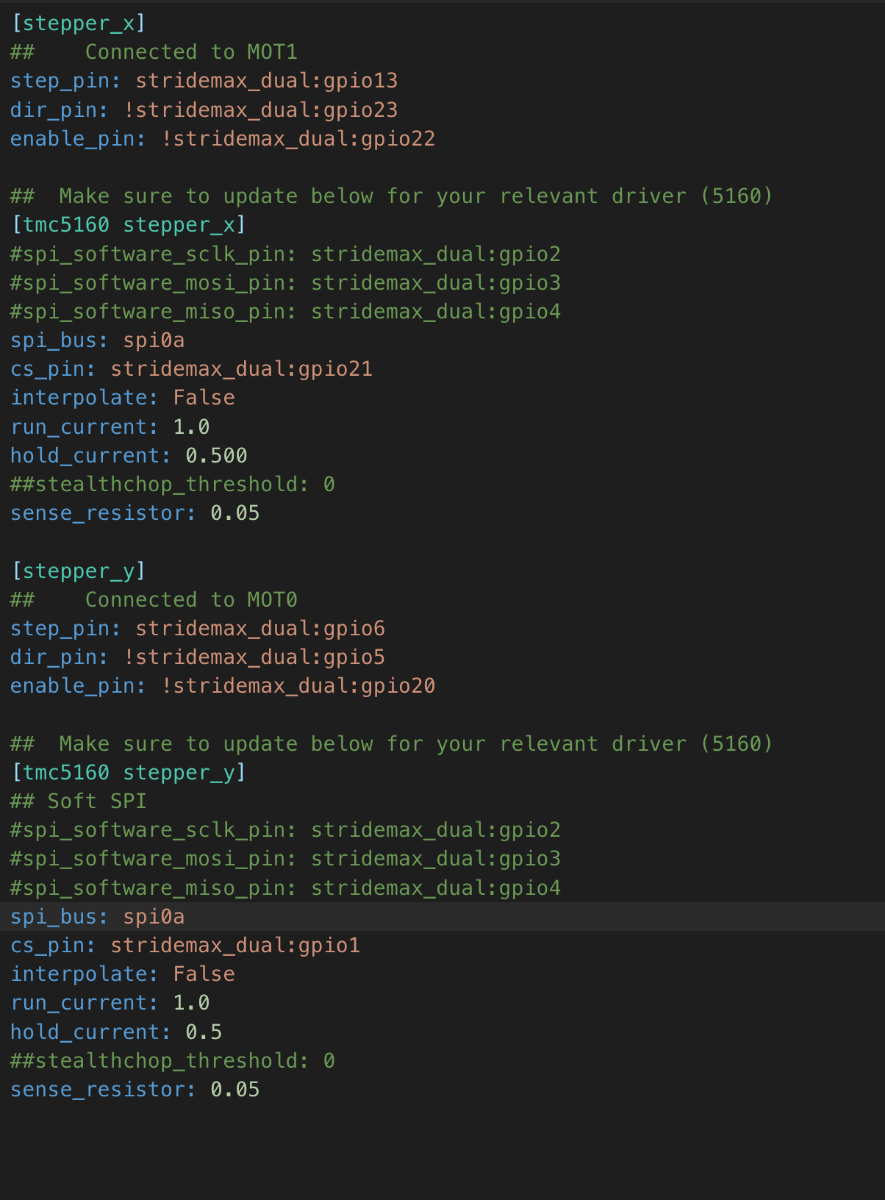This screenshot has width=885, height=1200.
Task: Click the enable_pin gpio20 line
Action: [223, 687]
